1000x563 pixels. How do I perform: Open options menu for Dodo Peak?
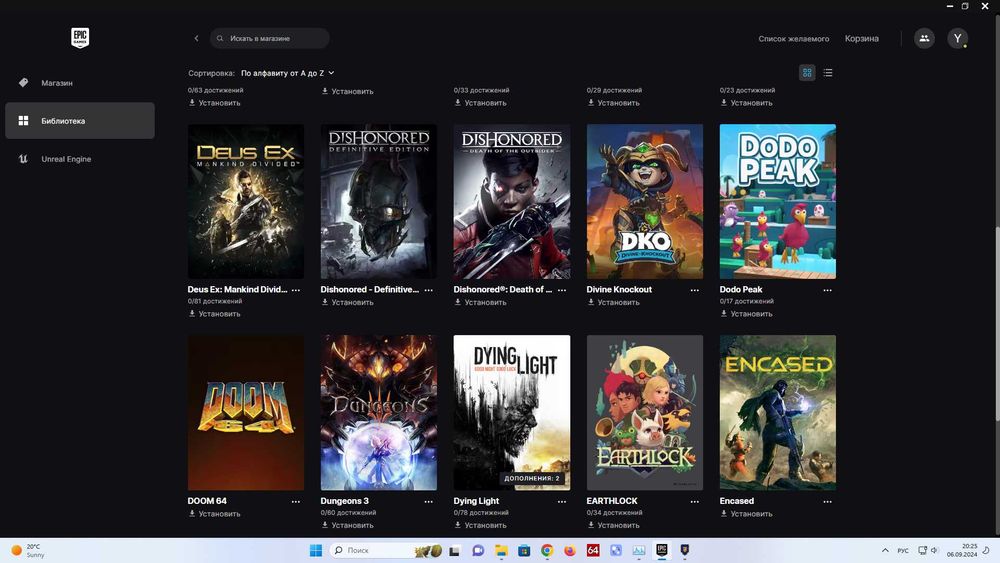(827, 289)
